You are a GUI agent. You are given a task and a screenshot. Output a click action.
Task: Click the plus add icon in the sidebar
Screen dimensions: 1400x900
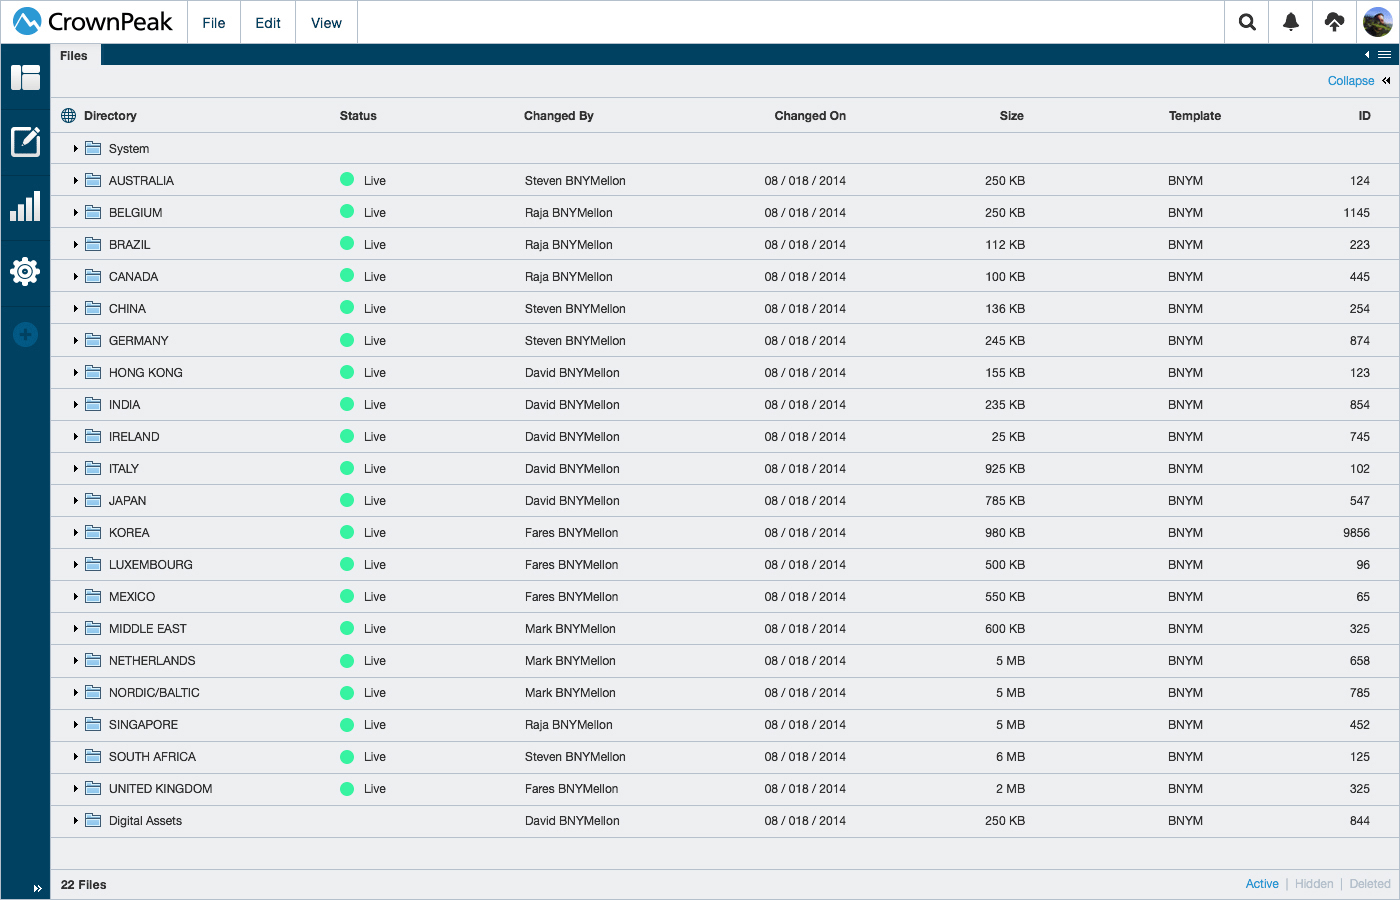click(25, 334)
